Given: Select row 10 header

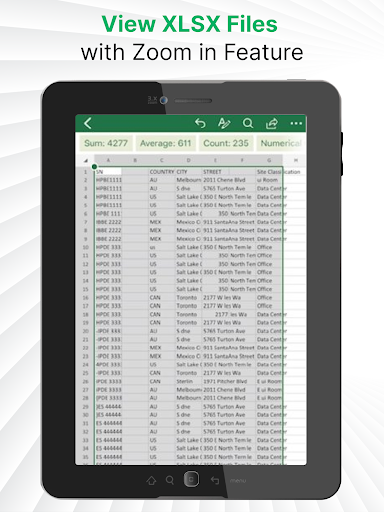Looking at the screenshot, I should point(85,247).
